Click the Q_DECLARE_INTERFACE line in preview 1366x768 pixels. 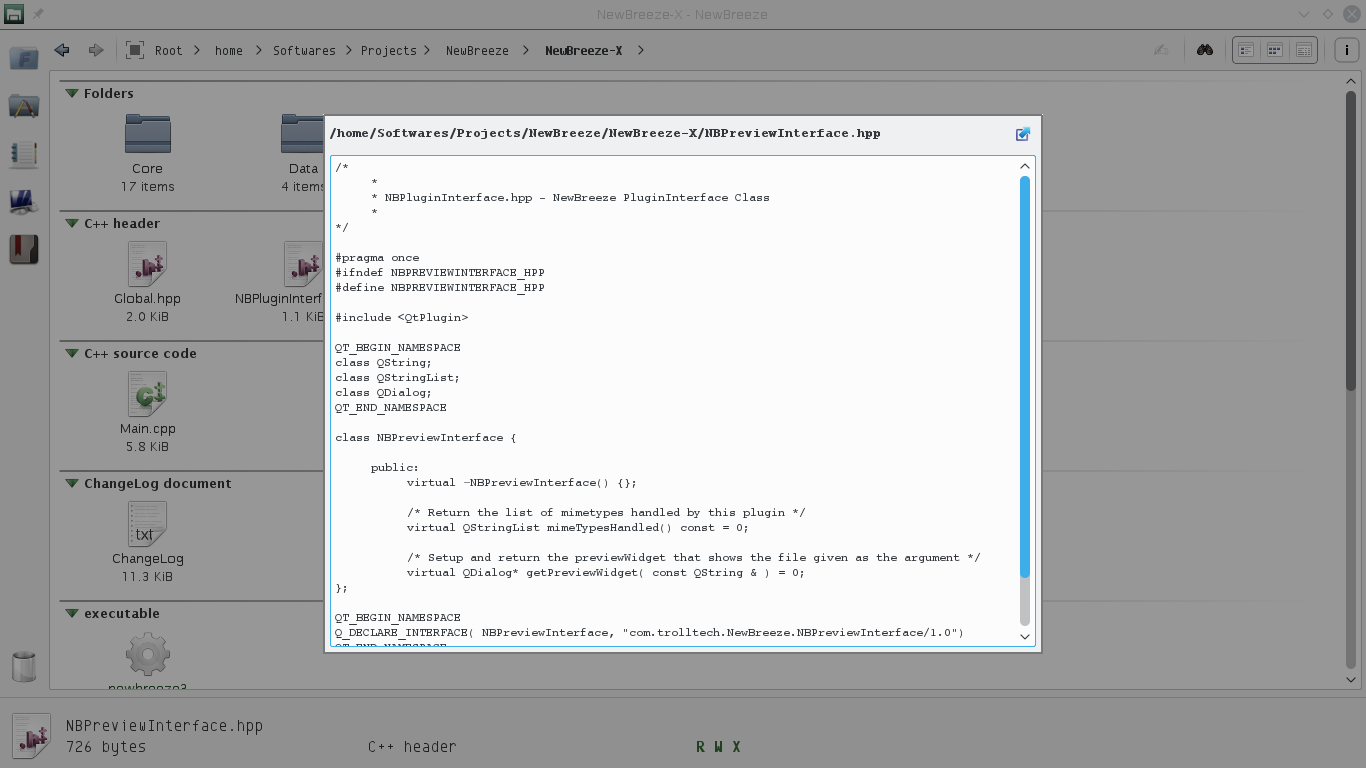pos(649,632)
